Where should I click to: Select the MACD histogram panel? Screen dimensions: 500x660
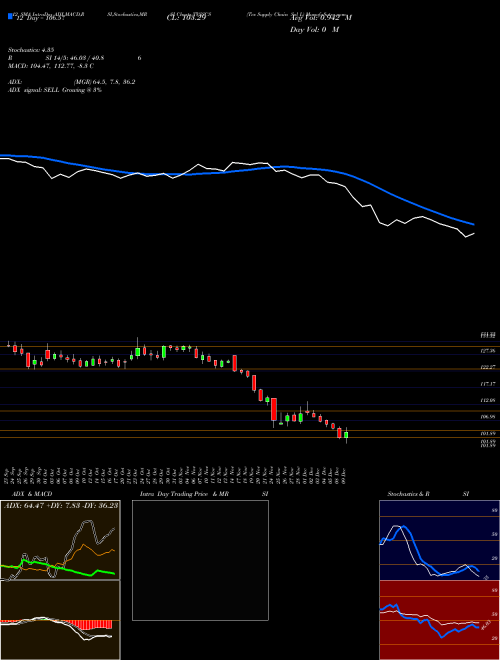pyautogui.click(x=60, y=620)
